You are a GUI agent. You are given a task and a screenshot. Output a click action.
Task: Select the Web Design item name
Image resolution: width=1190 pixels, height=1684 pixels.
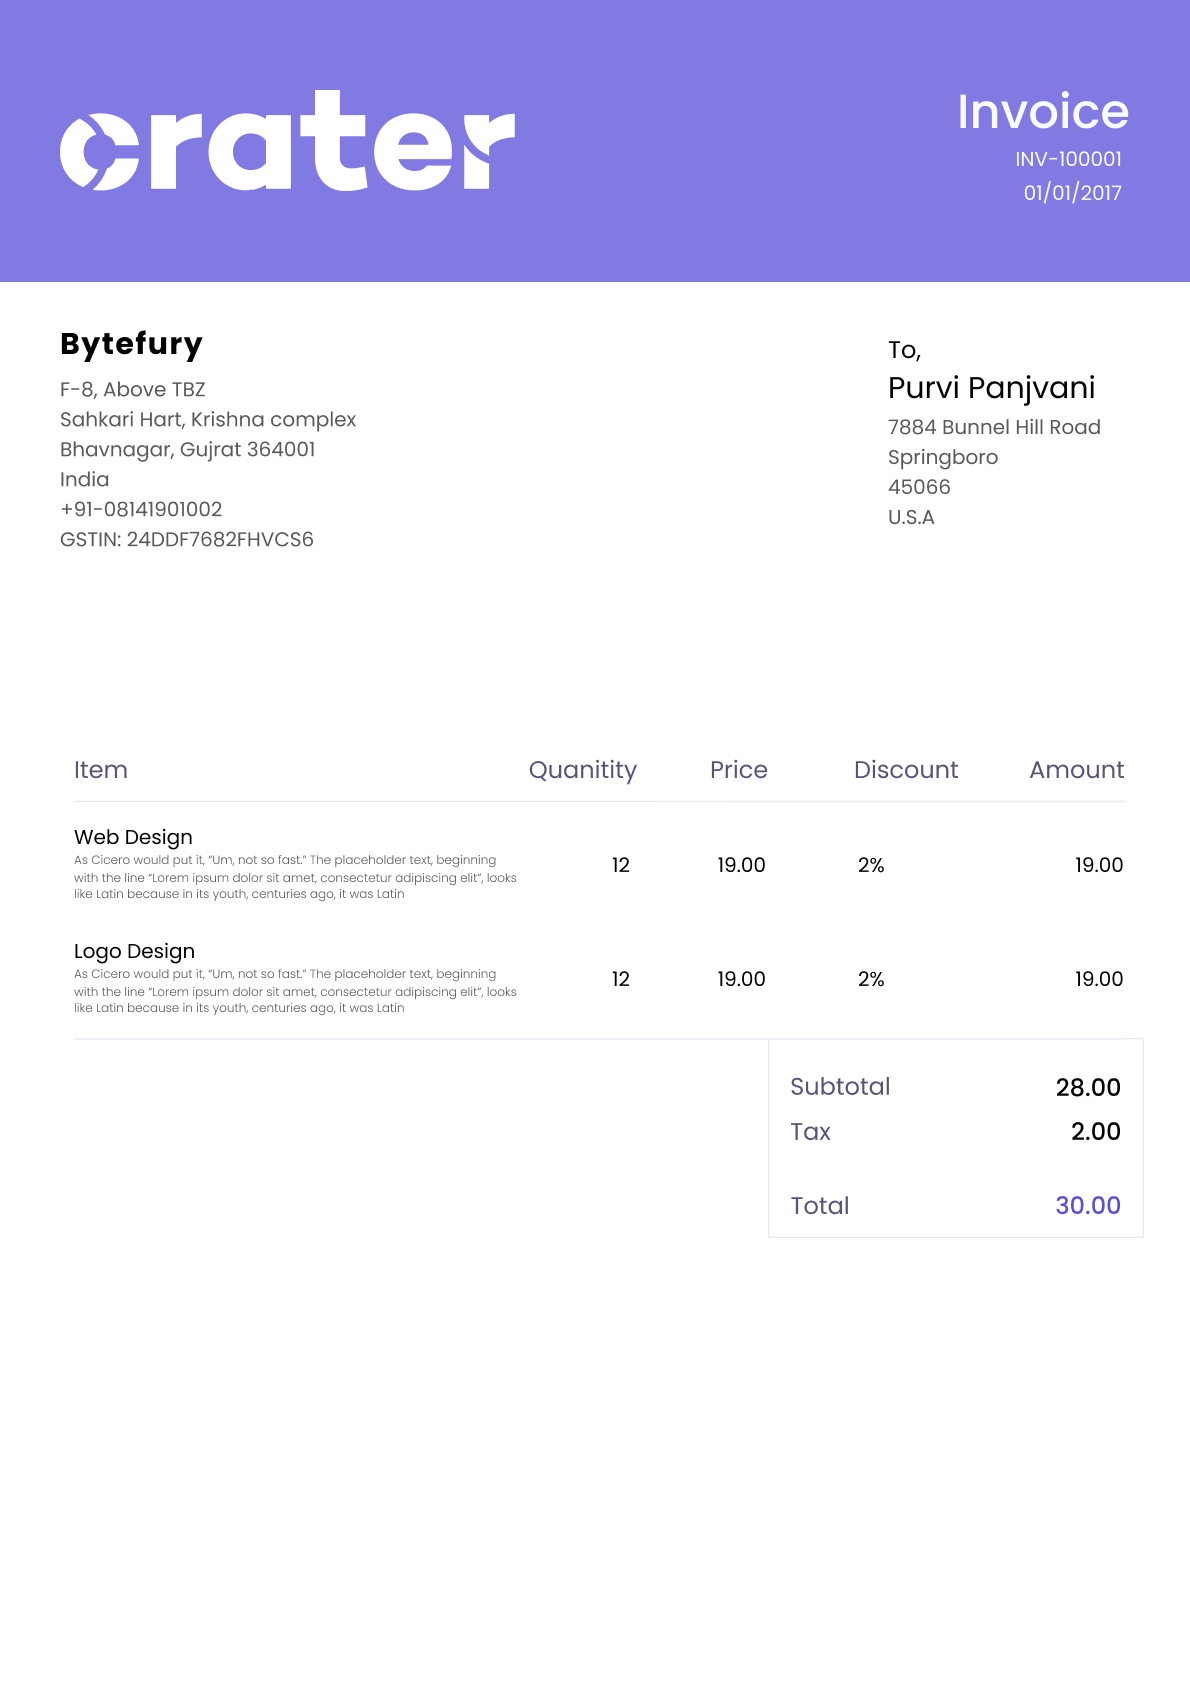[133, 837]
